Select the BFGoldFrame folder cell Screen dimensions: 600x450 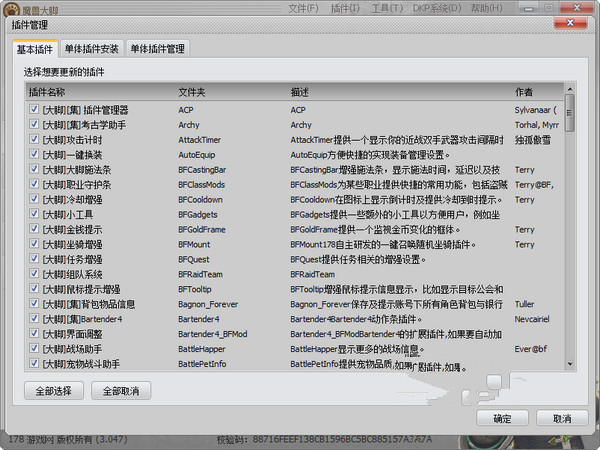202,229
